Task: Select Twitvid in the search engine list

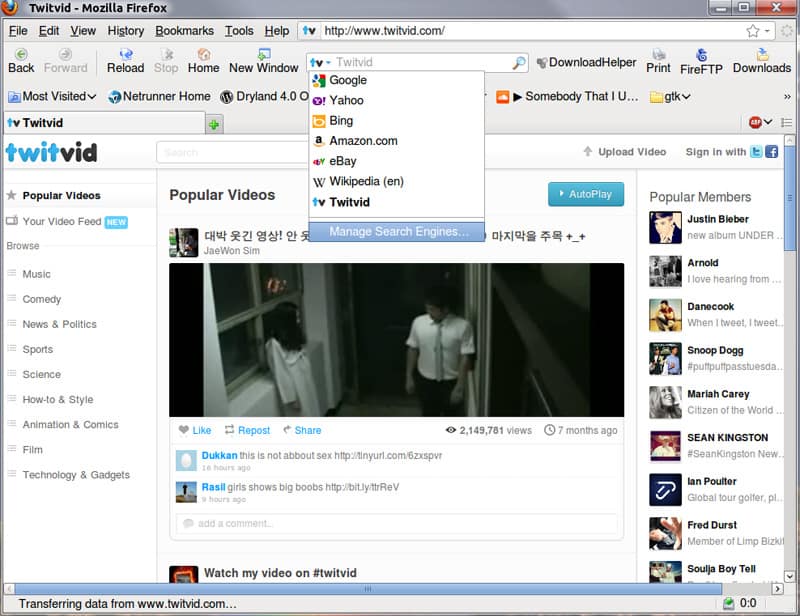Action: point(396,202)
